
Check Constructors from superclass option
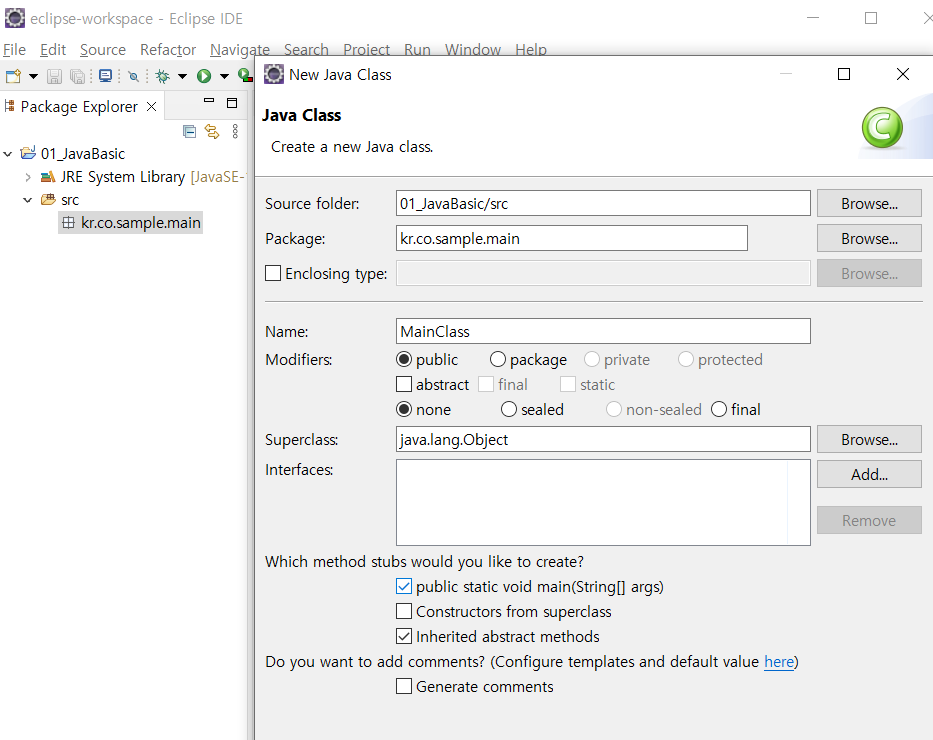click(x=404, y=612)
